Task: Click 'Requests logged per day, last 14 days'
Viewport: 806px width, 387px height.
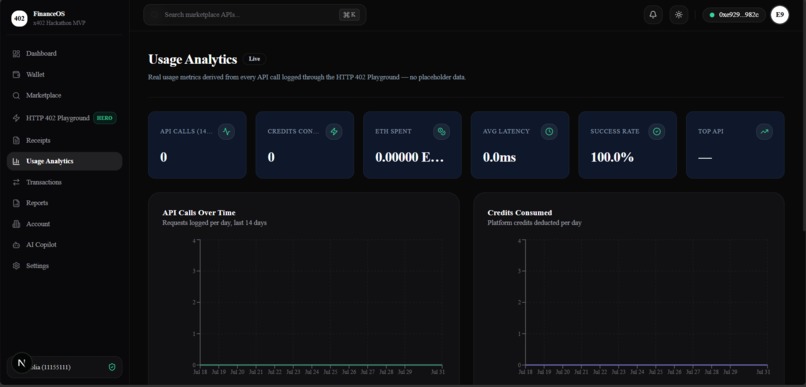Action: (x=214, y=223)
